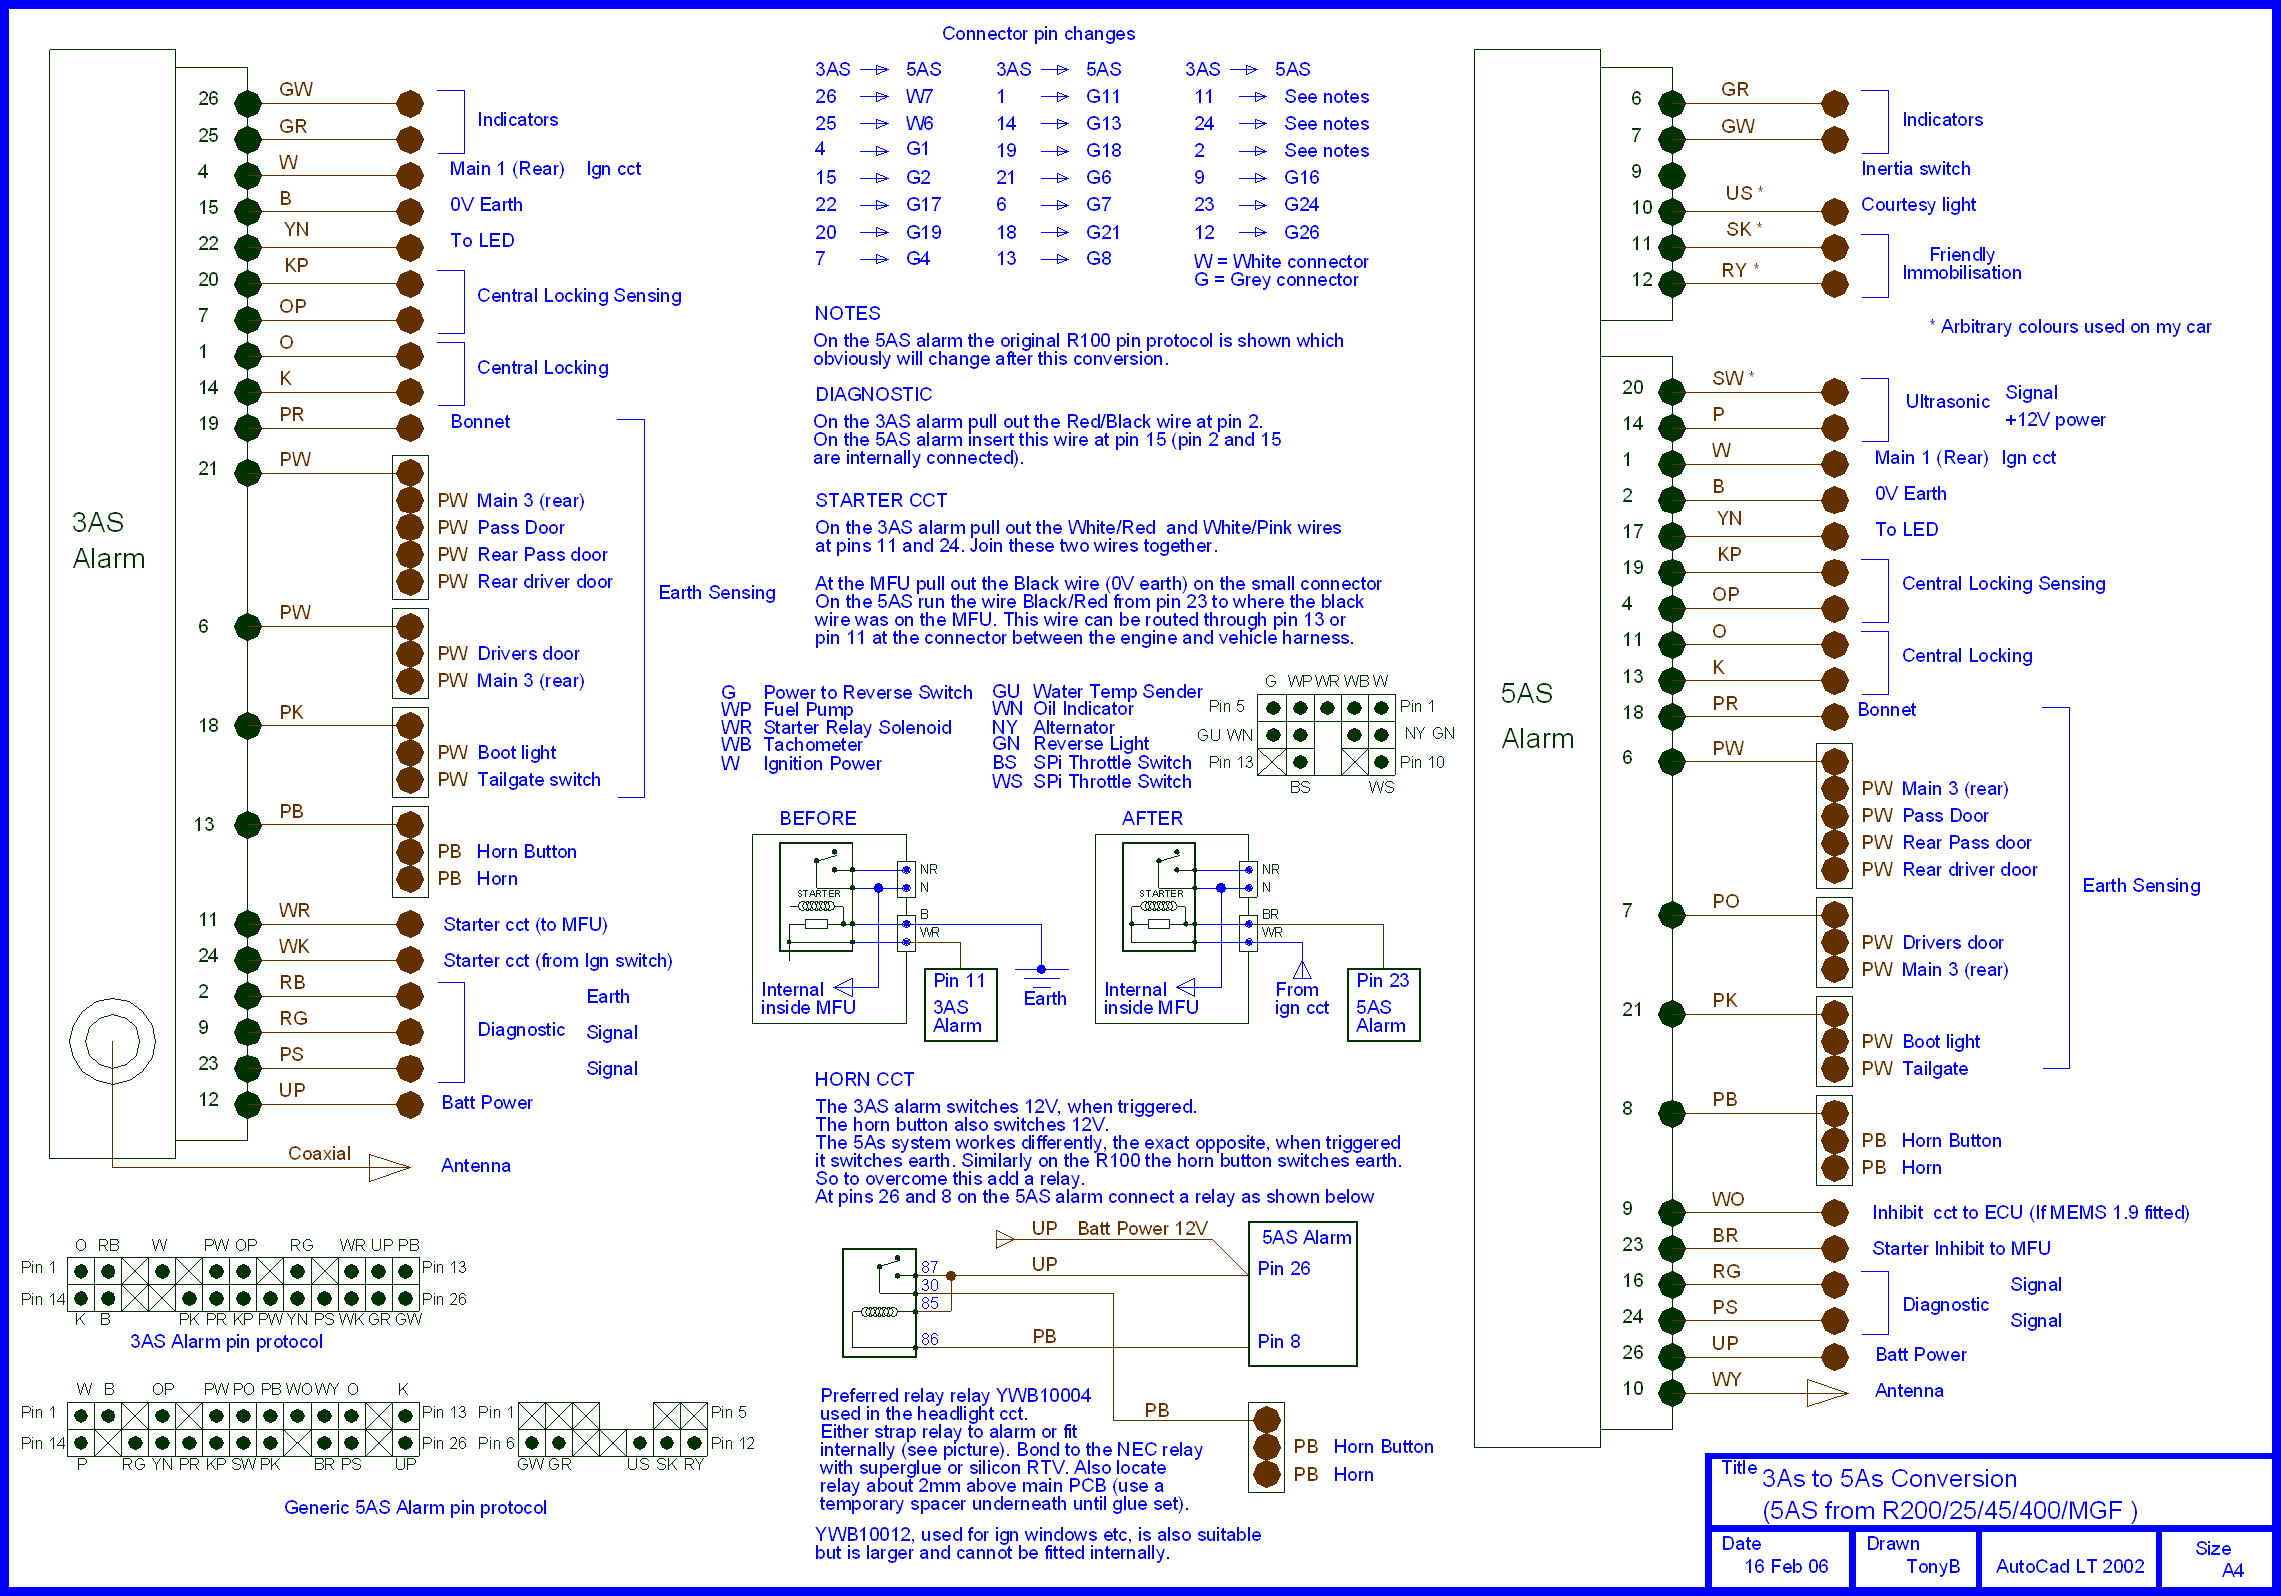Click the concentric-circle coaxial symbol in 3AS block

112,1040
